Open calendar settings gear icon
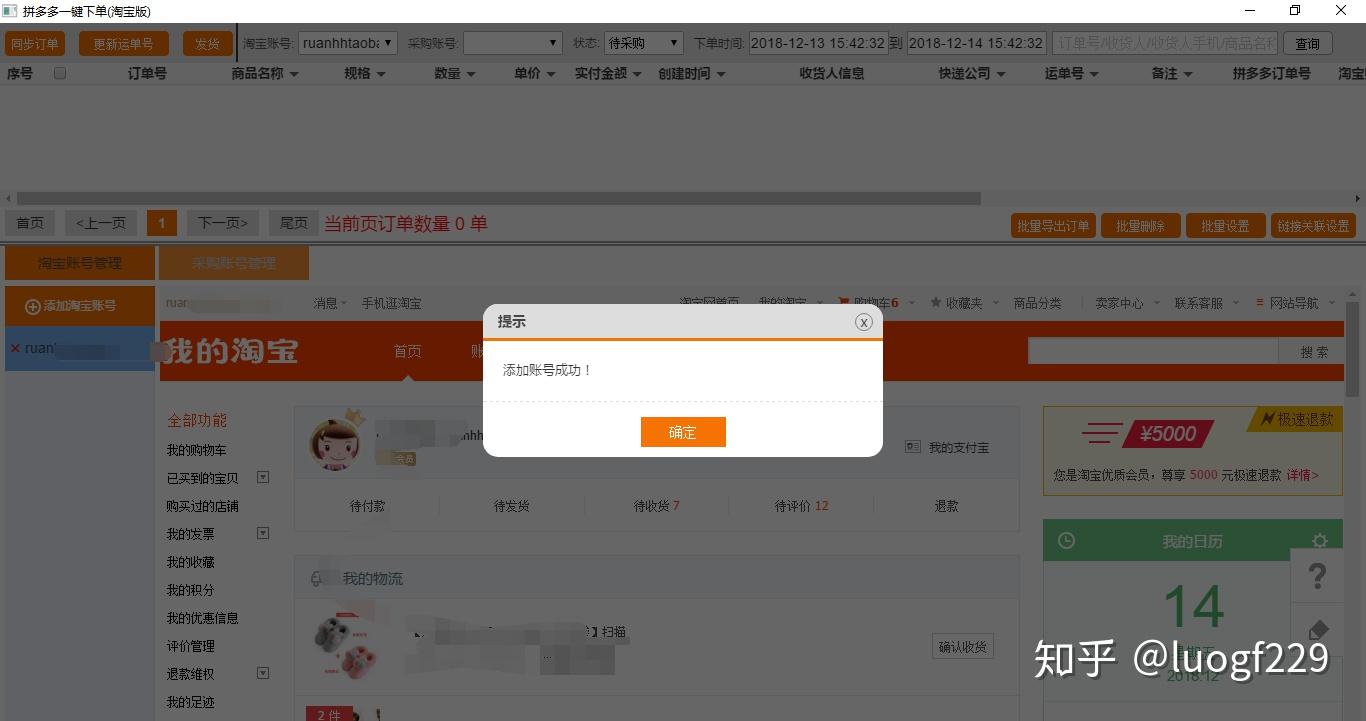The width and height of the screenshot is (1366, 721). [x=1320, y=541]
